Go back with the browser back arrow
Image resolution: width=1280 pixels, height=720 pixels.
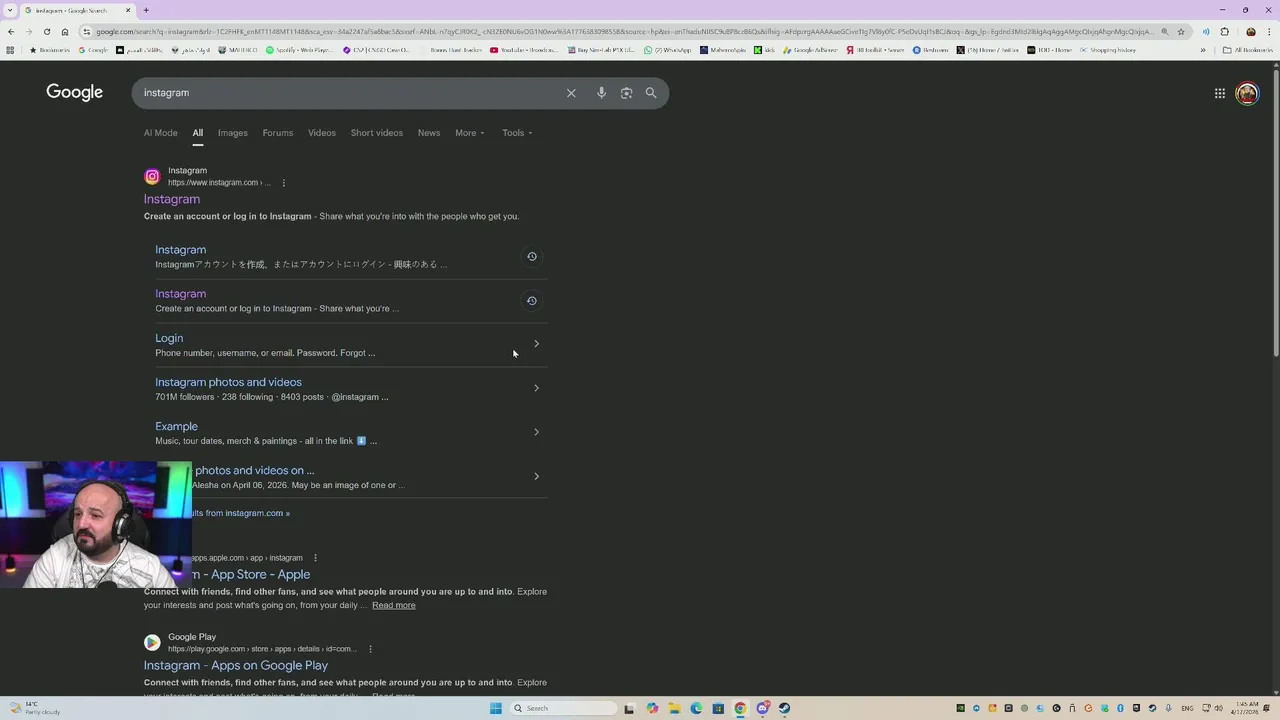(x=11, y=32)
